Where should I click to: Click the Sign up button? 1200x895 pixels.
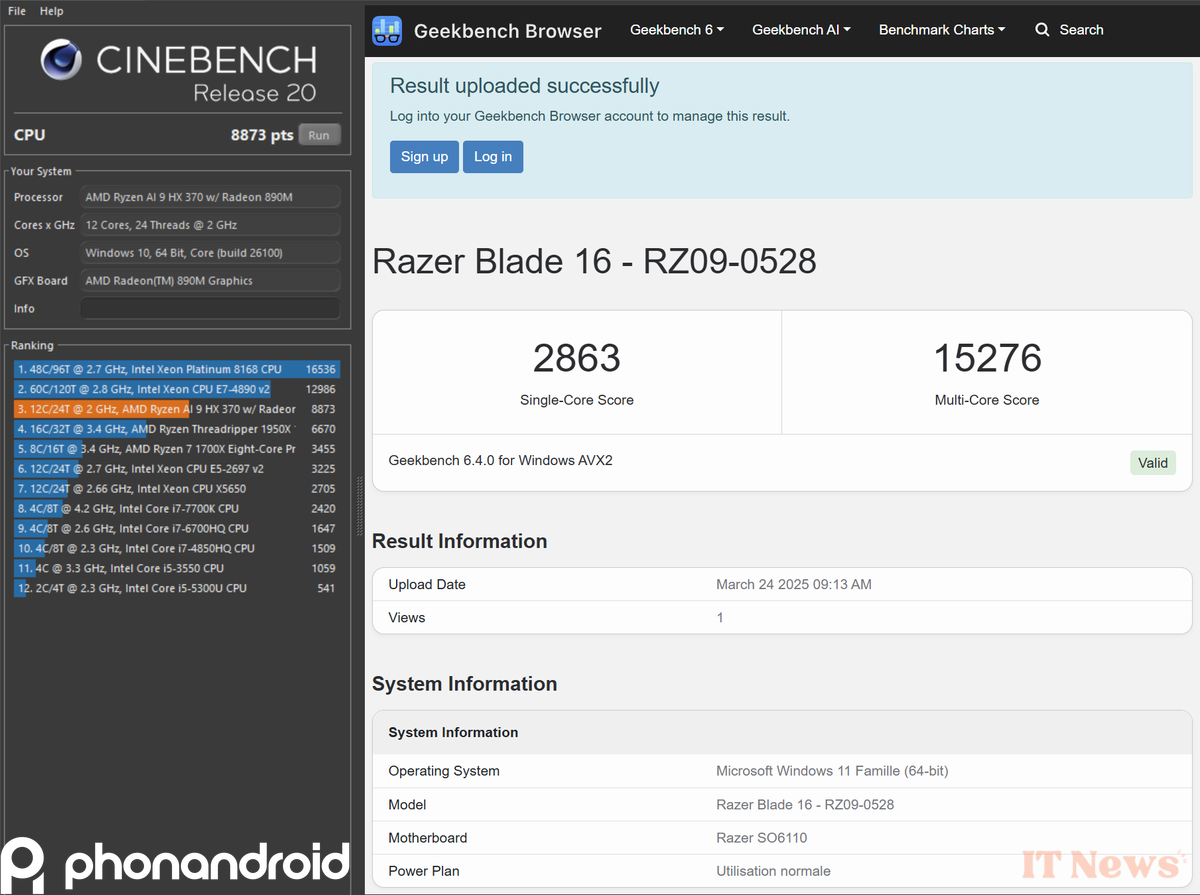[424, 156]
